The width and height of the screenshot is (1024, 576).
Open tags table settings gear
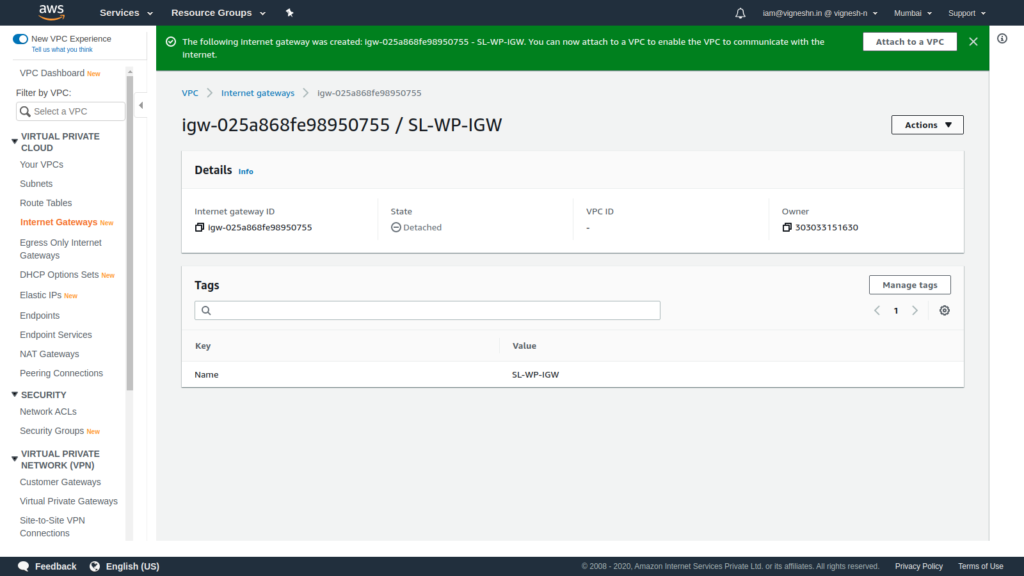[944, 311]
